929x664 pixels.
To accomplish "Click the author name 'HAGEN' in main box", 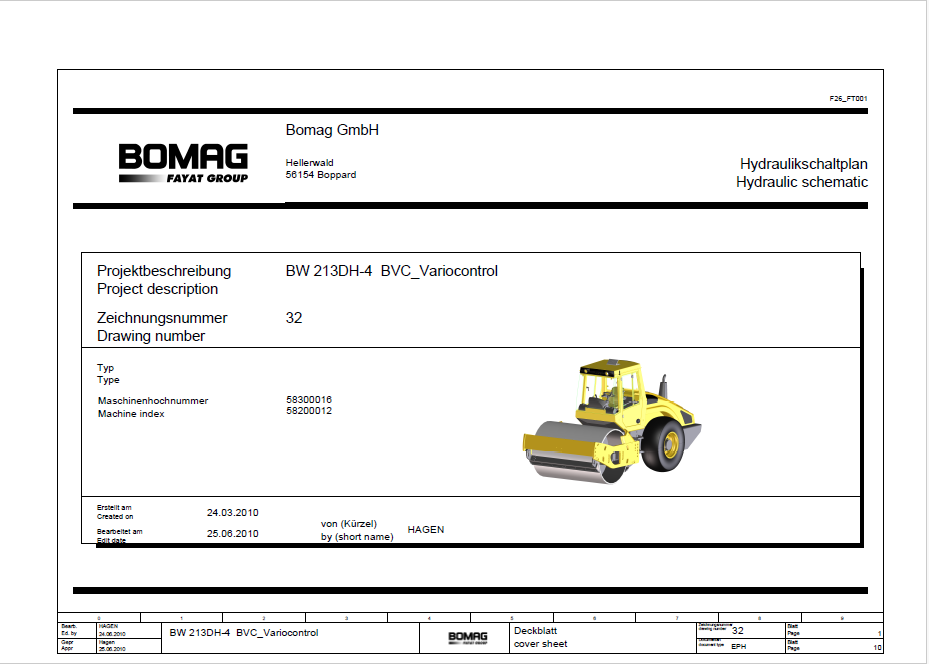I will [425, 530].
